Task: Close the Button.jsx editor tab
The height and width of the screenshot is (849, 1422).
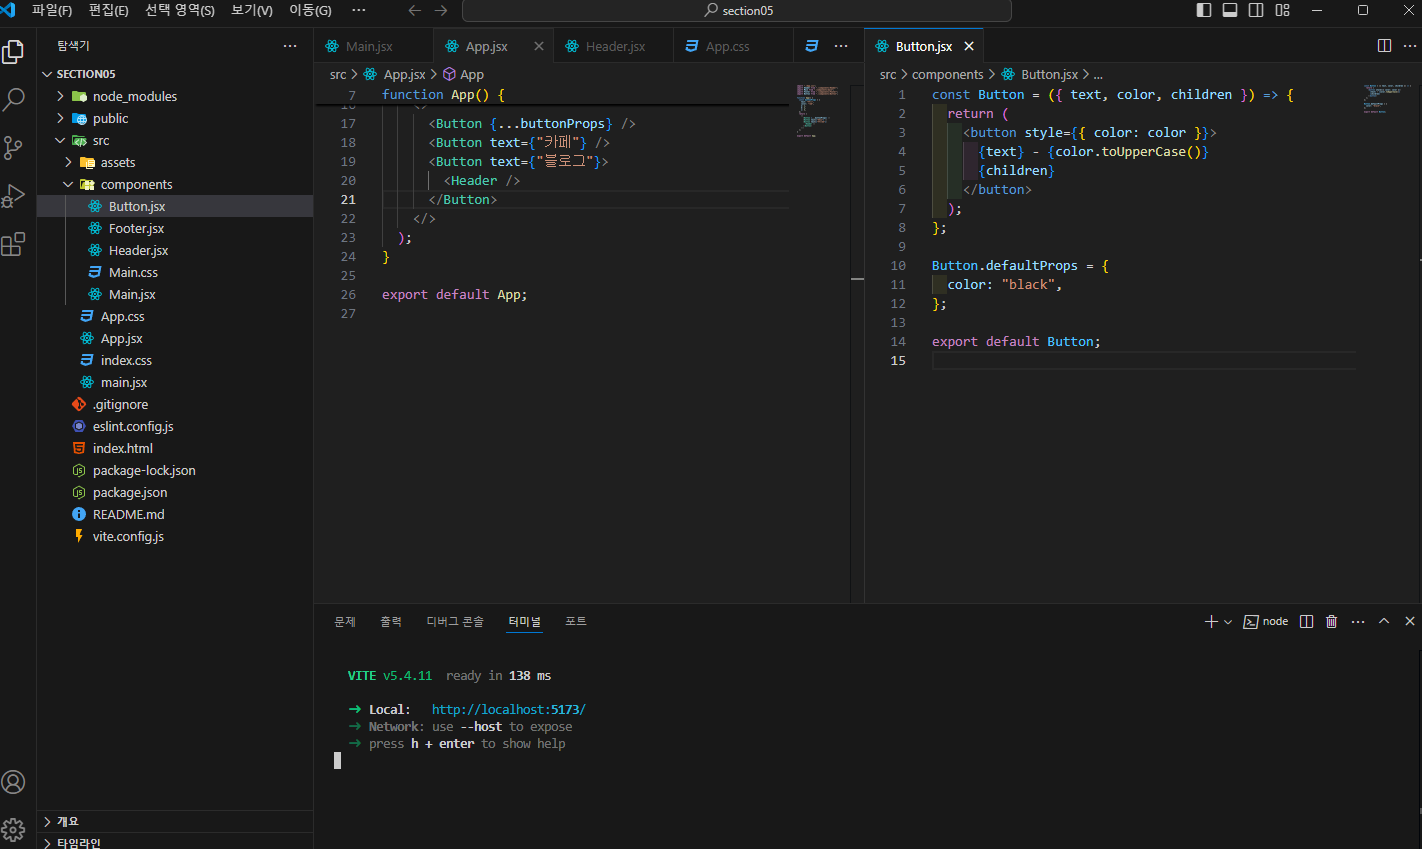Action: pos(969,46)
